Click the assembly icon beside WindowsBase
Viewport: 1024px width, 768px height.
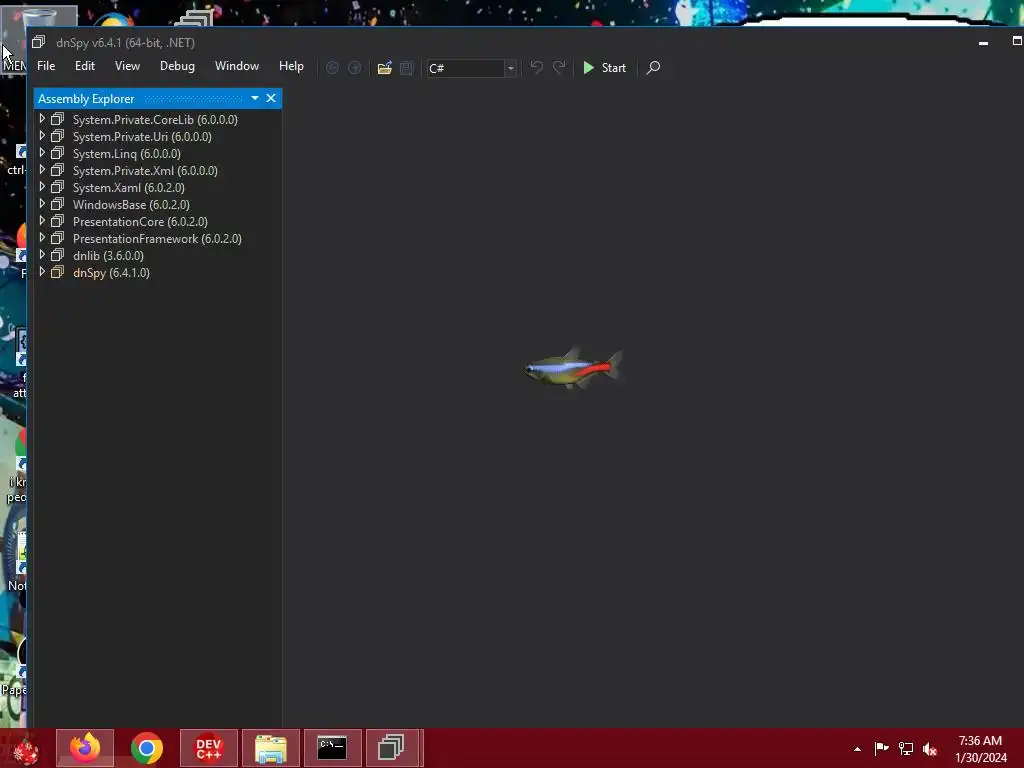click(x=57, y=204)
